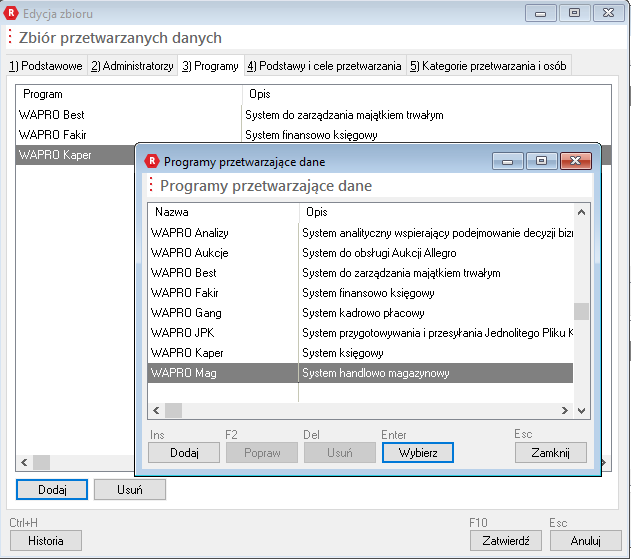Switch to the 2) Administratorzy tab
This screenshot has height=559, width=631.
click(132, 66)
